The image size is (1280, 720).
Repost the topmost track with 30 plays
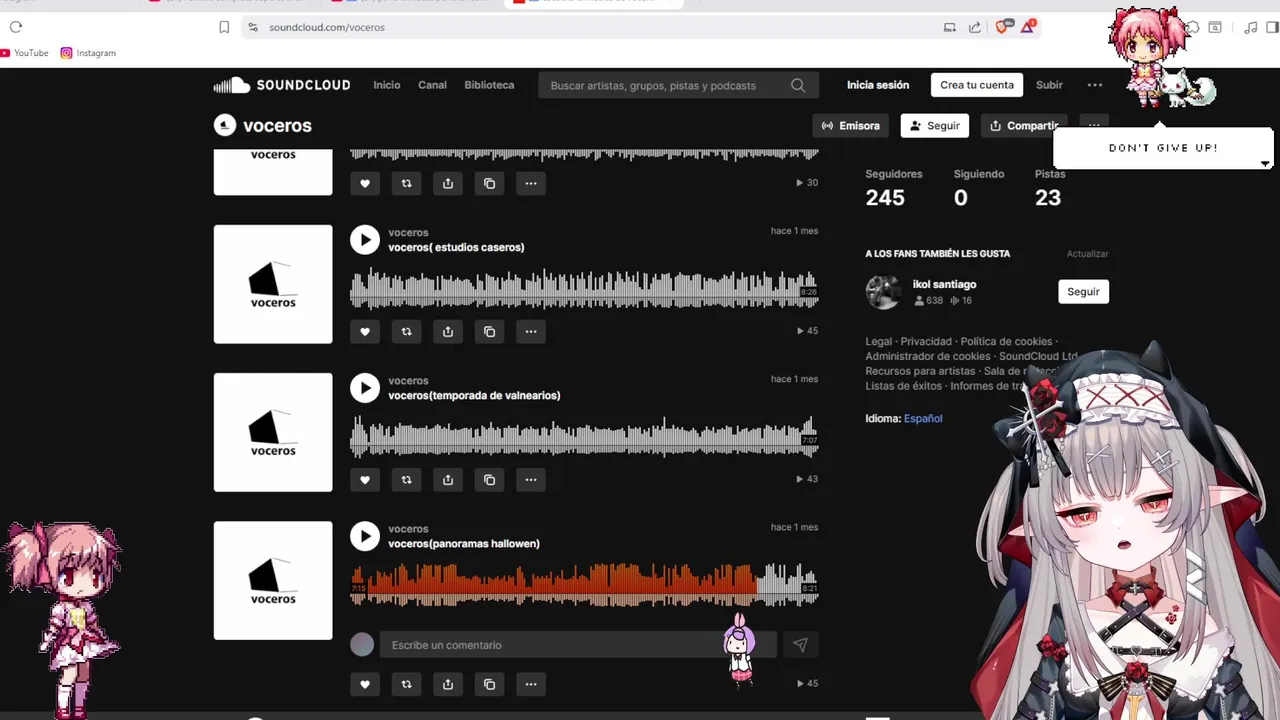[406, 183]
